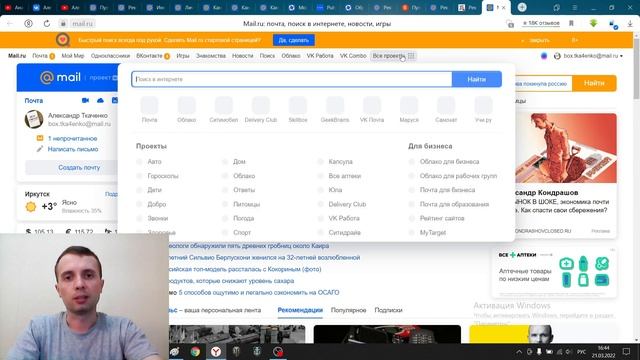This screenshot has width=640, height=360.
Task: Focus the Поиск в интернете field
Action: [x=291, y=79]
